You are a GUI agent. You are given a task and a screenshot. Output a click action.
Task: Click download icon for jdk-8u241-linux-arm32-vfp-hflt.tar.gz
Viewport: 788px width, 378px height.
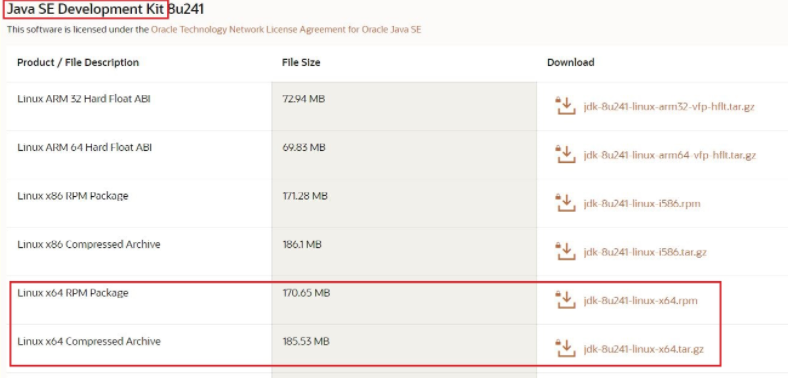tap(565, 107)
